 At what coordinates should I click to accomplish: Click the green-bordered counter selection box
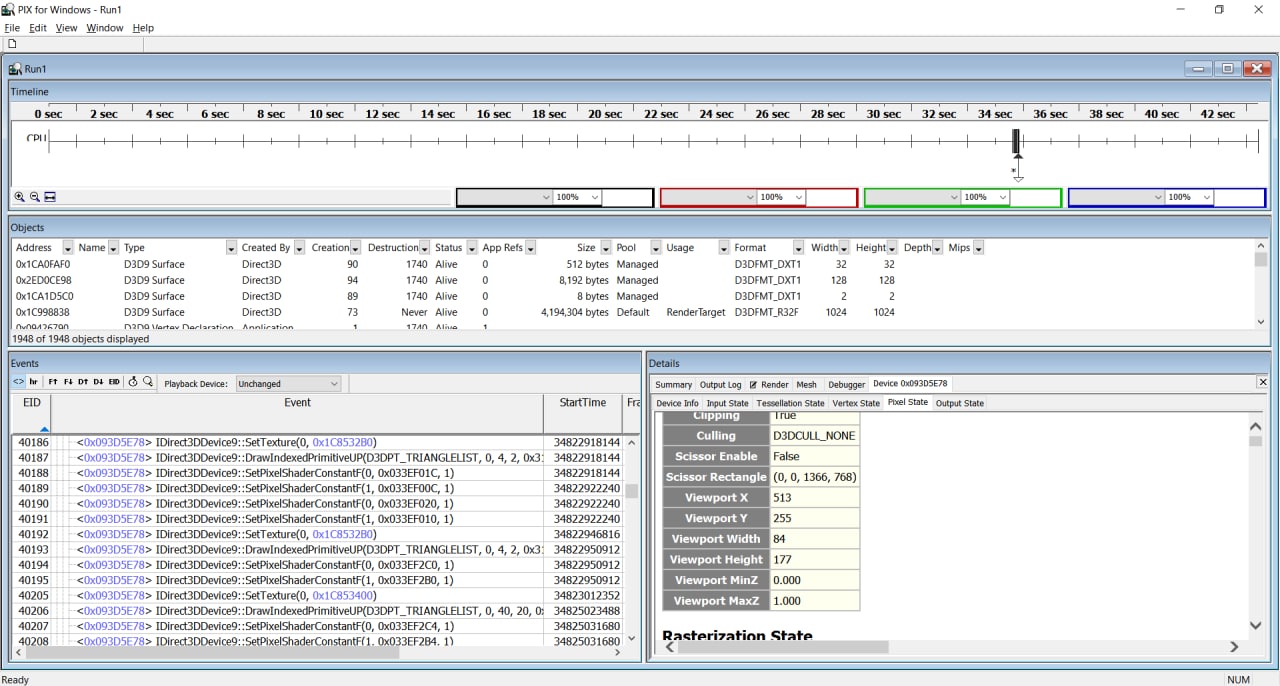click(910, 197)
